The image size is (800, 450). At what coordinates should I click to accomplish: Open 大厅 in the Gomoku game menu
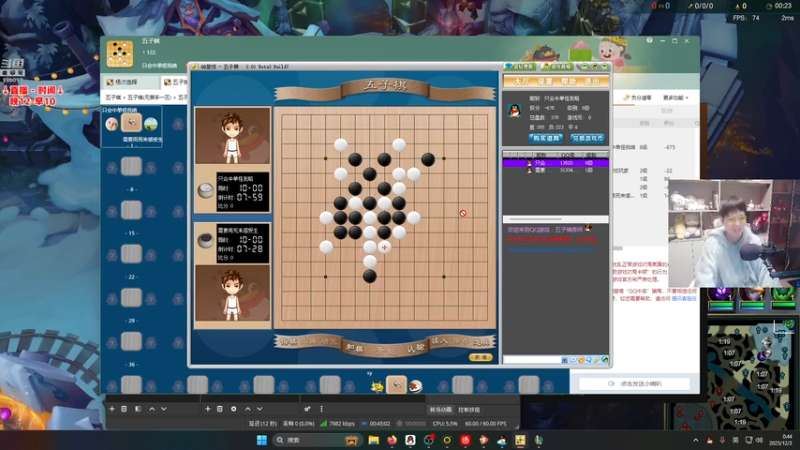pyautogui.click(x=521, y=81)
